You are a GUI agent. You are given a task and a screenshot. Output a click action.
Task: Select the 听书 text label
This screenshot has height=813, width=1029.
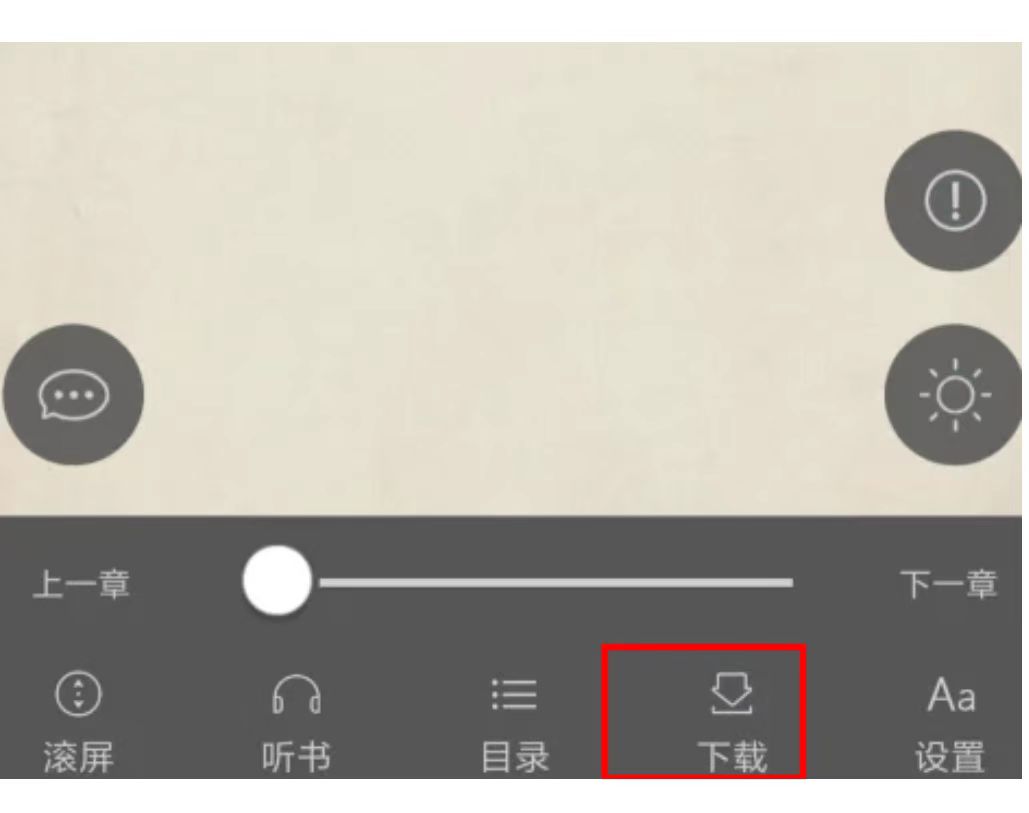(x=297, y=757)
